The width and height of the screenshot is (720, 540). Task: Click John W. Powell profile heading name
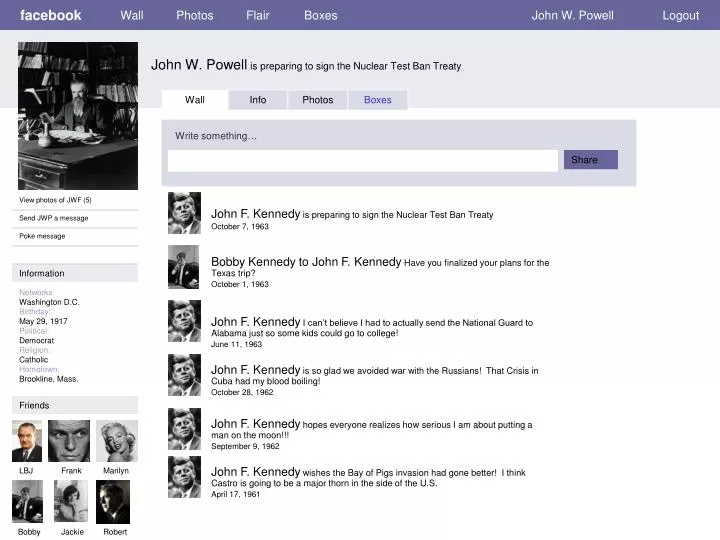[199, 65]
